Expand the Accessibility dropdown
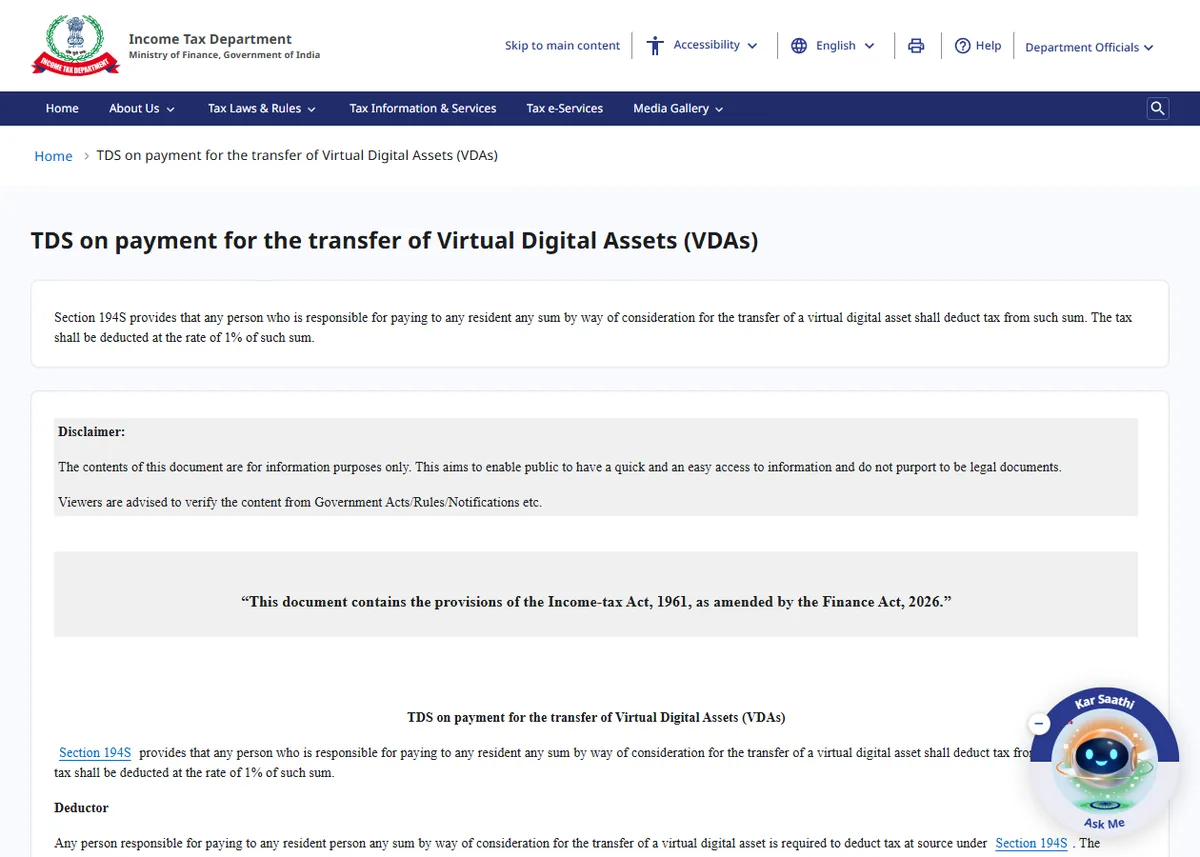This screenshot has height=857, width=1200. (715, 45)
